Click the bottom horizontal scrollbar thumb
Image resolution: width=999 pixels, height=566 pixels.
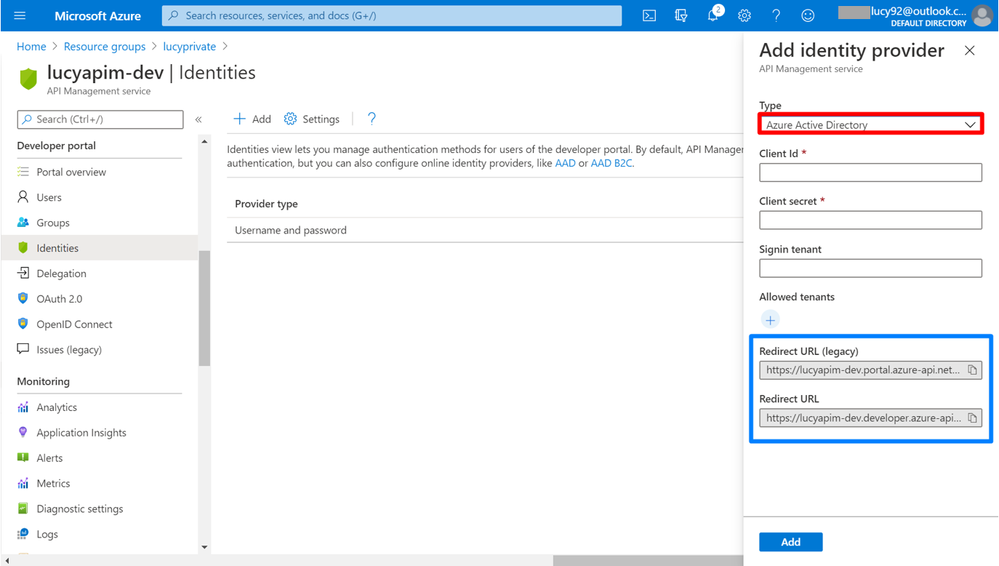point(648,560)
